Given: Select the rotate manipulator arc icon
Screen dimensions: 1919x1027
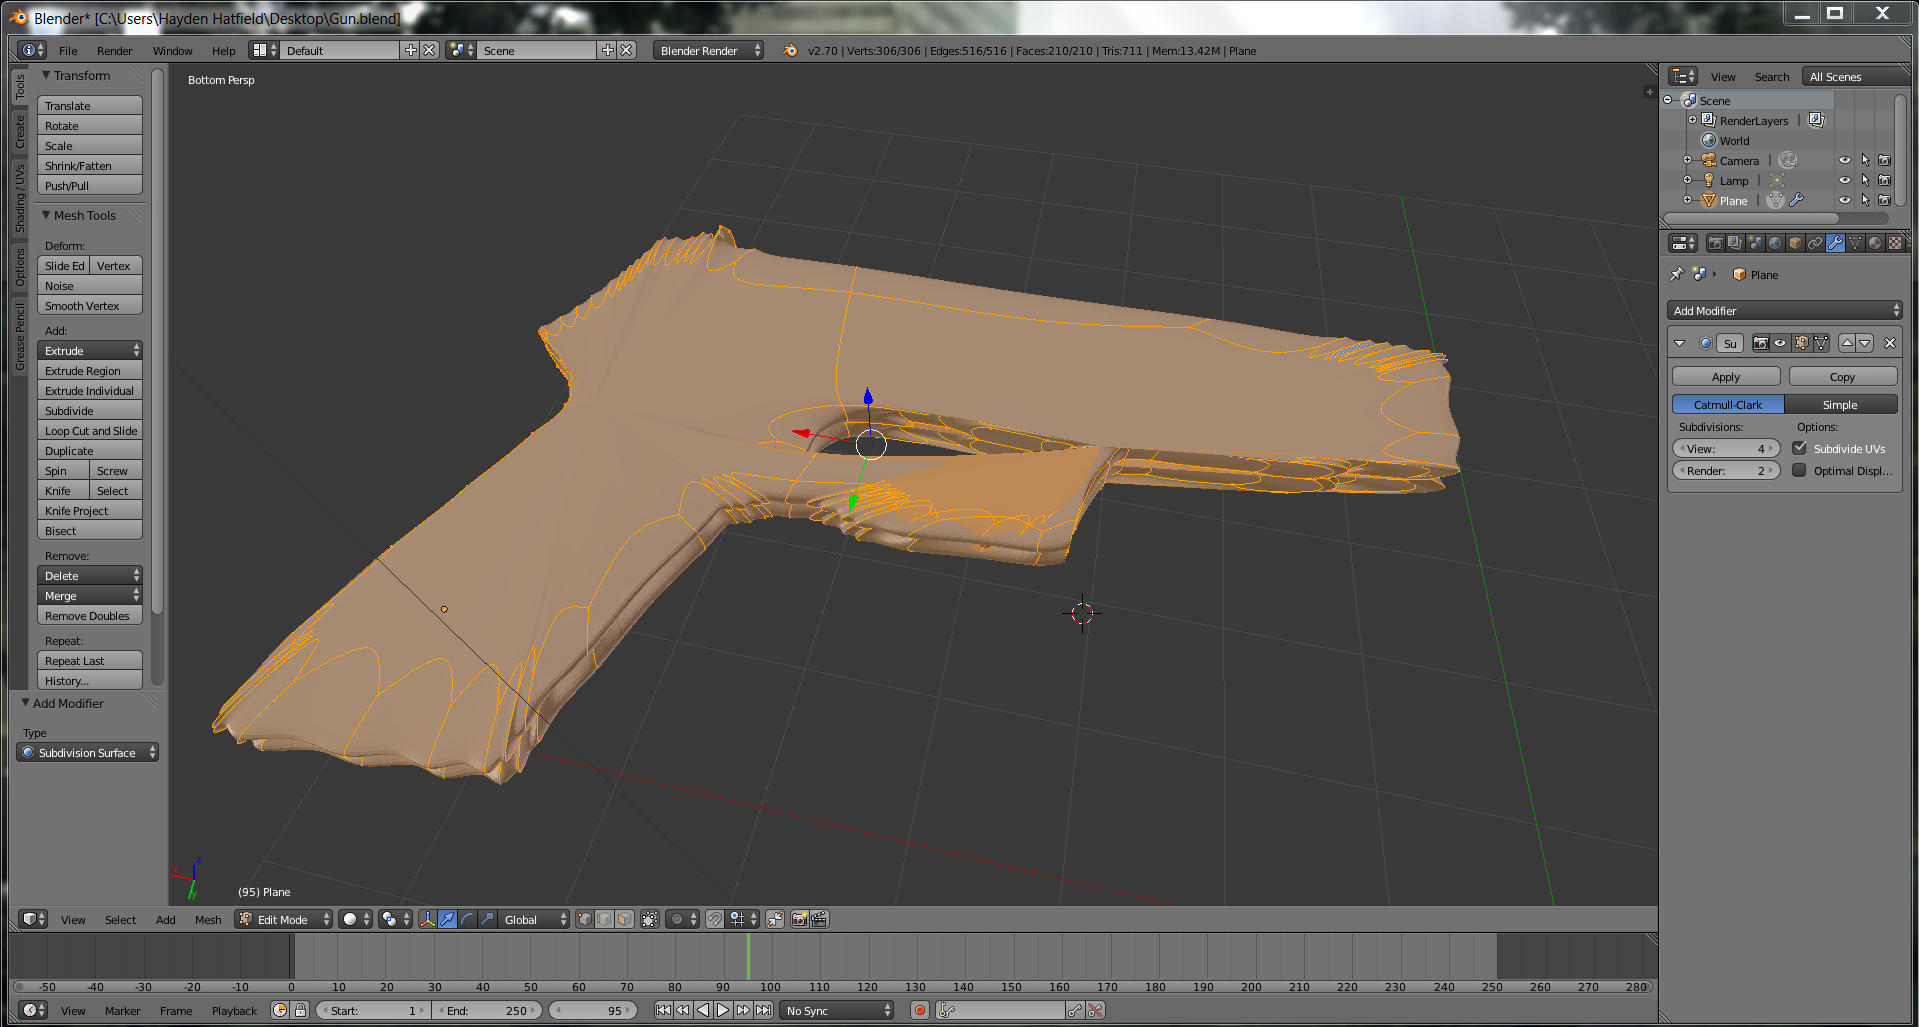Looking at the screenshot, I should pyautogui.click(x=467, y=919).
